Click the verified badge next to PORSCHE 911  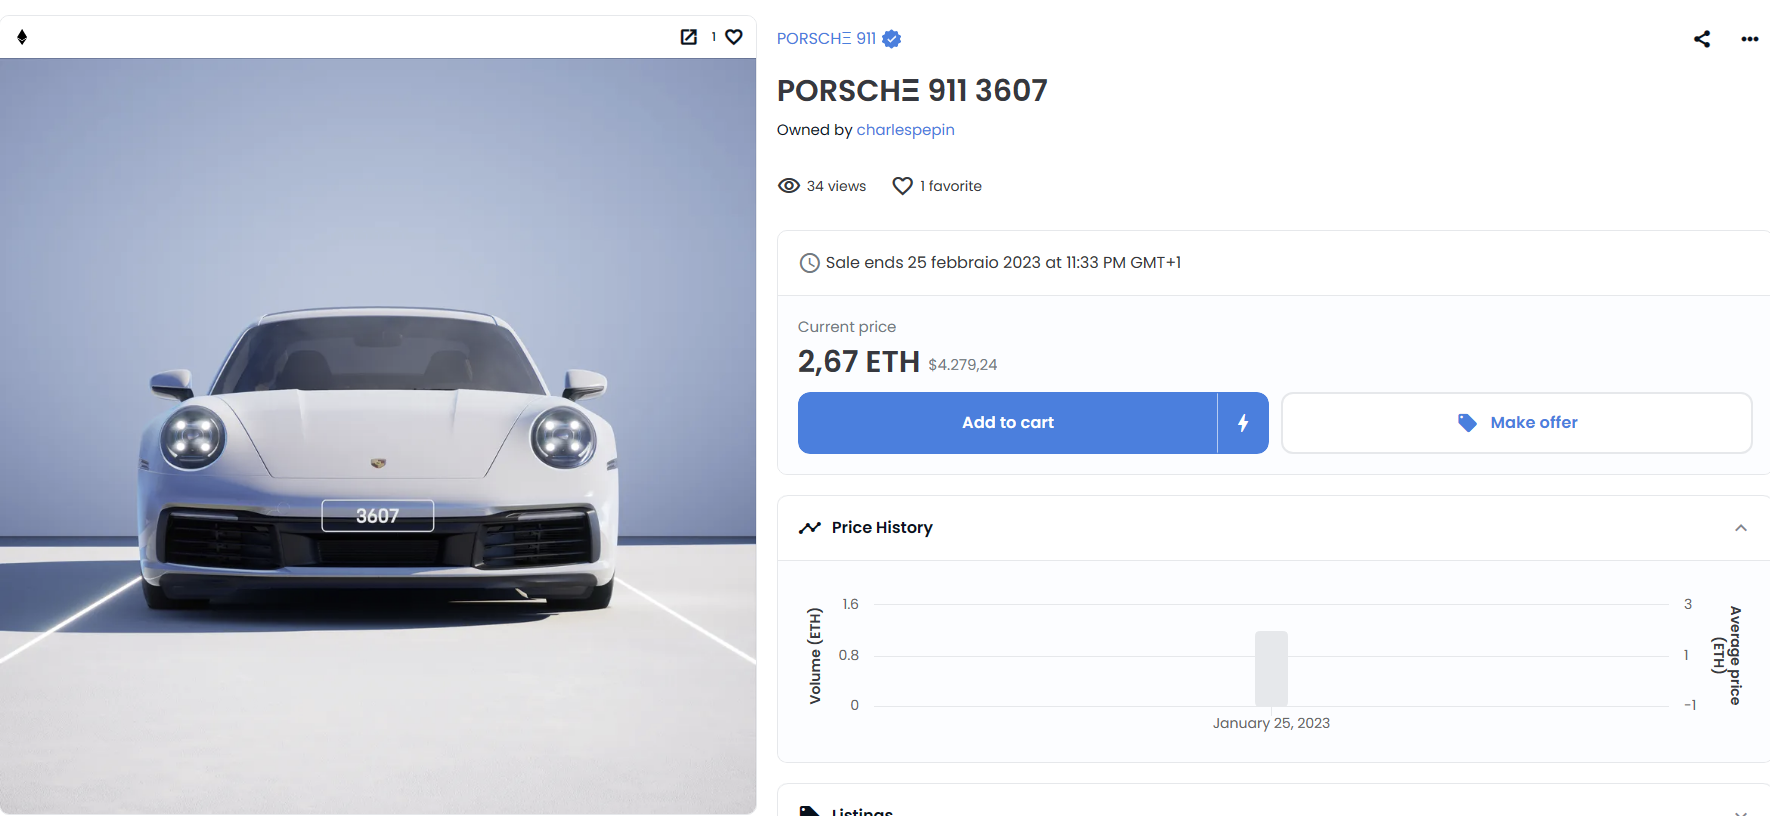[890, 38]
